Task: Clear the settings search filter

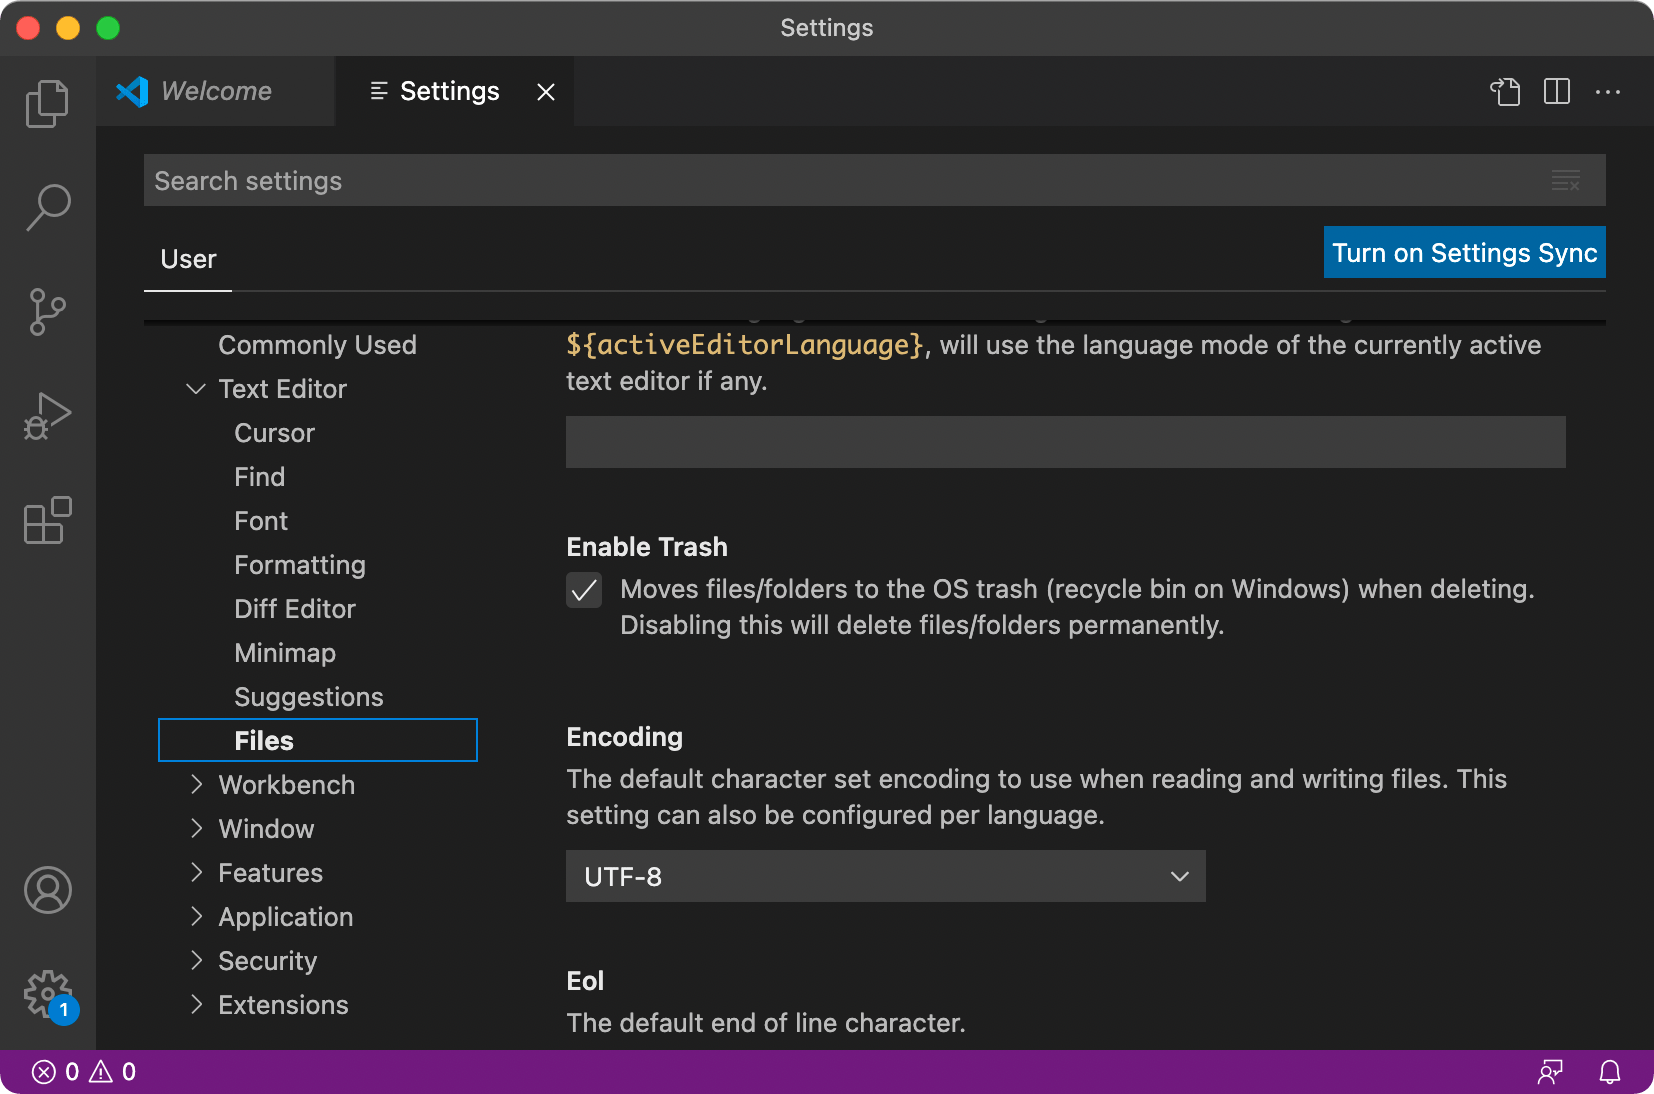Action: 1566,181
